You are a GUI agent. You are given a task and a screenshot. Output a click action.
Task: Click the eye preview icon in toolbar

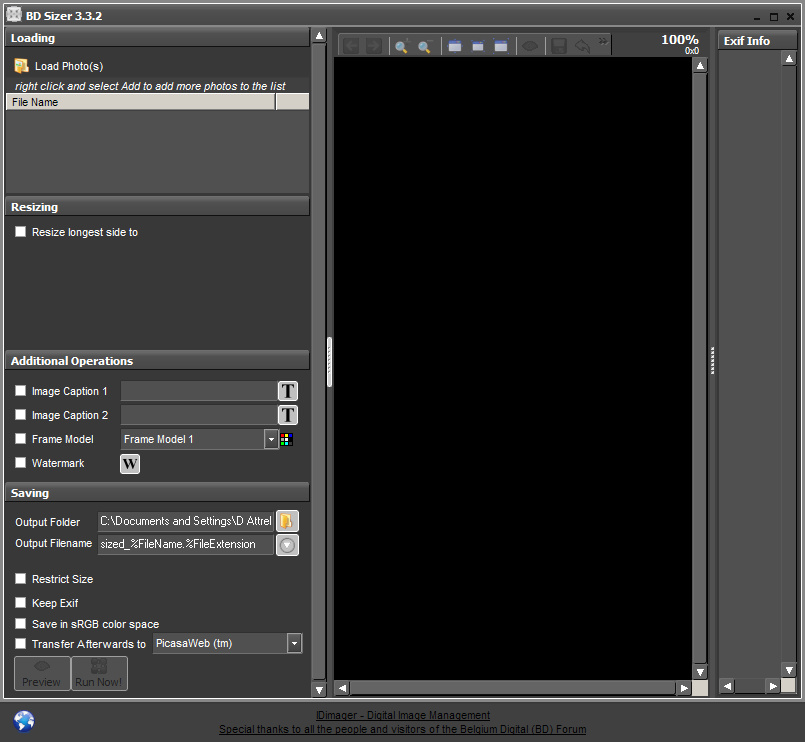(x=530, y=47)
